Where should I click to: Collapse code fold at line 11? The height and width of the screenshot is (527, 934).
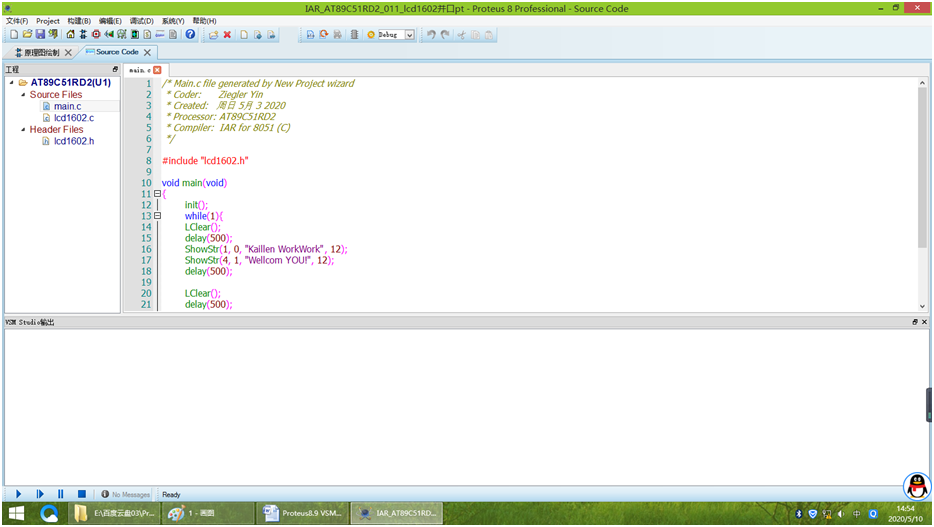(157, 194)
